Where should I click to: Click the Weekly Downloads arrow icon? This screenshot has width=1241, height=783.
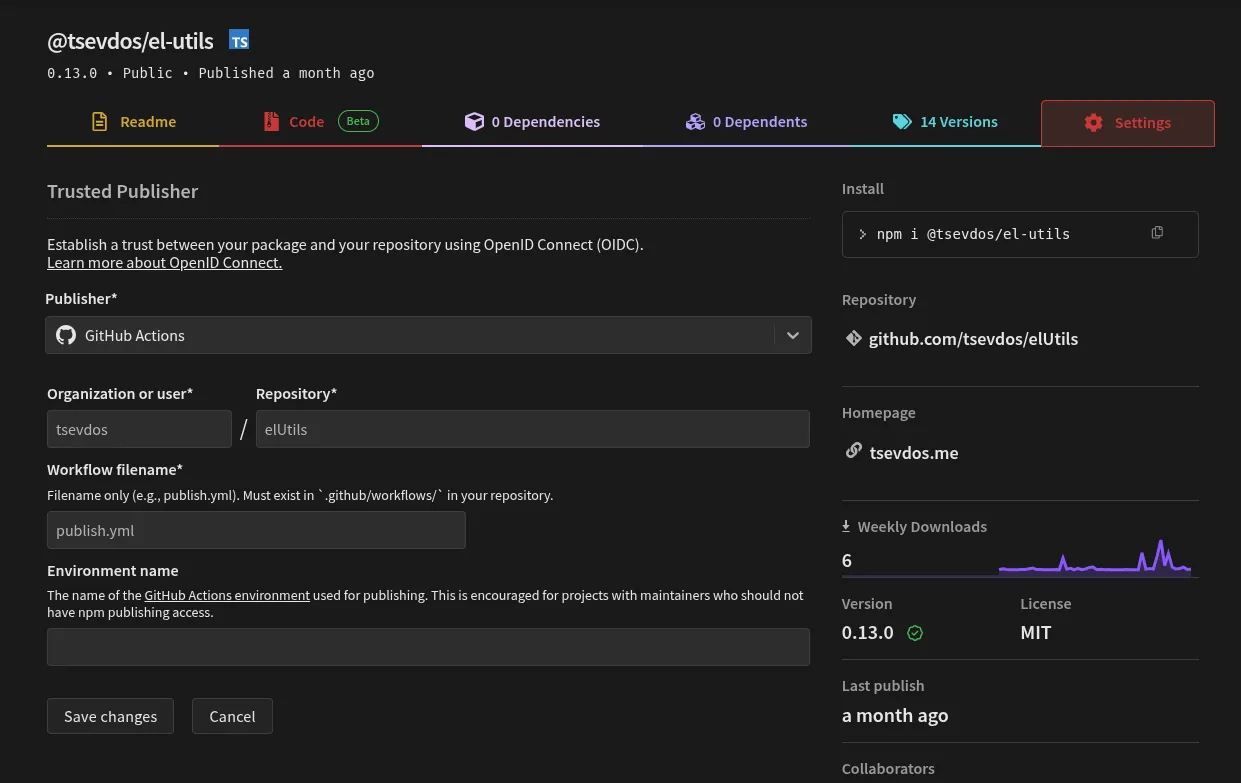(846, 526)
